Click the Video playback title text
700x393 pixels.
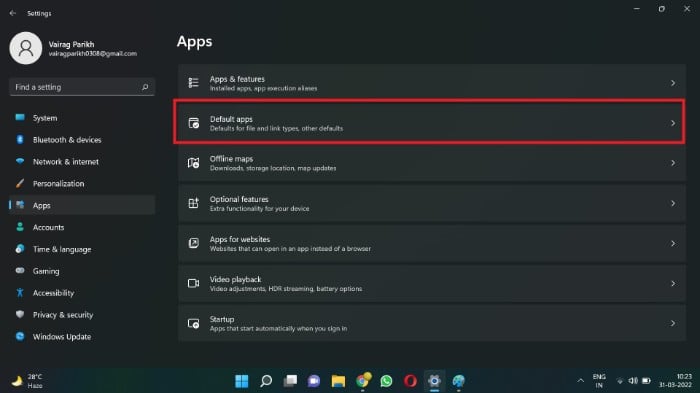point(235,280)
